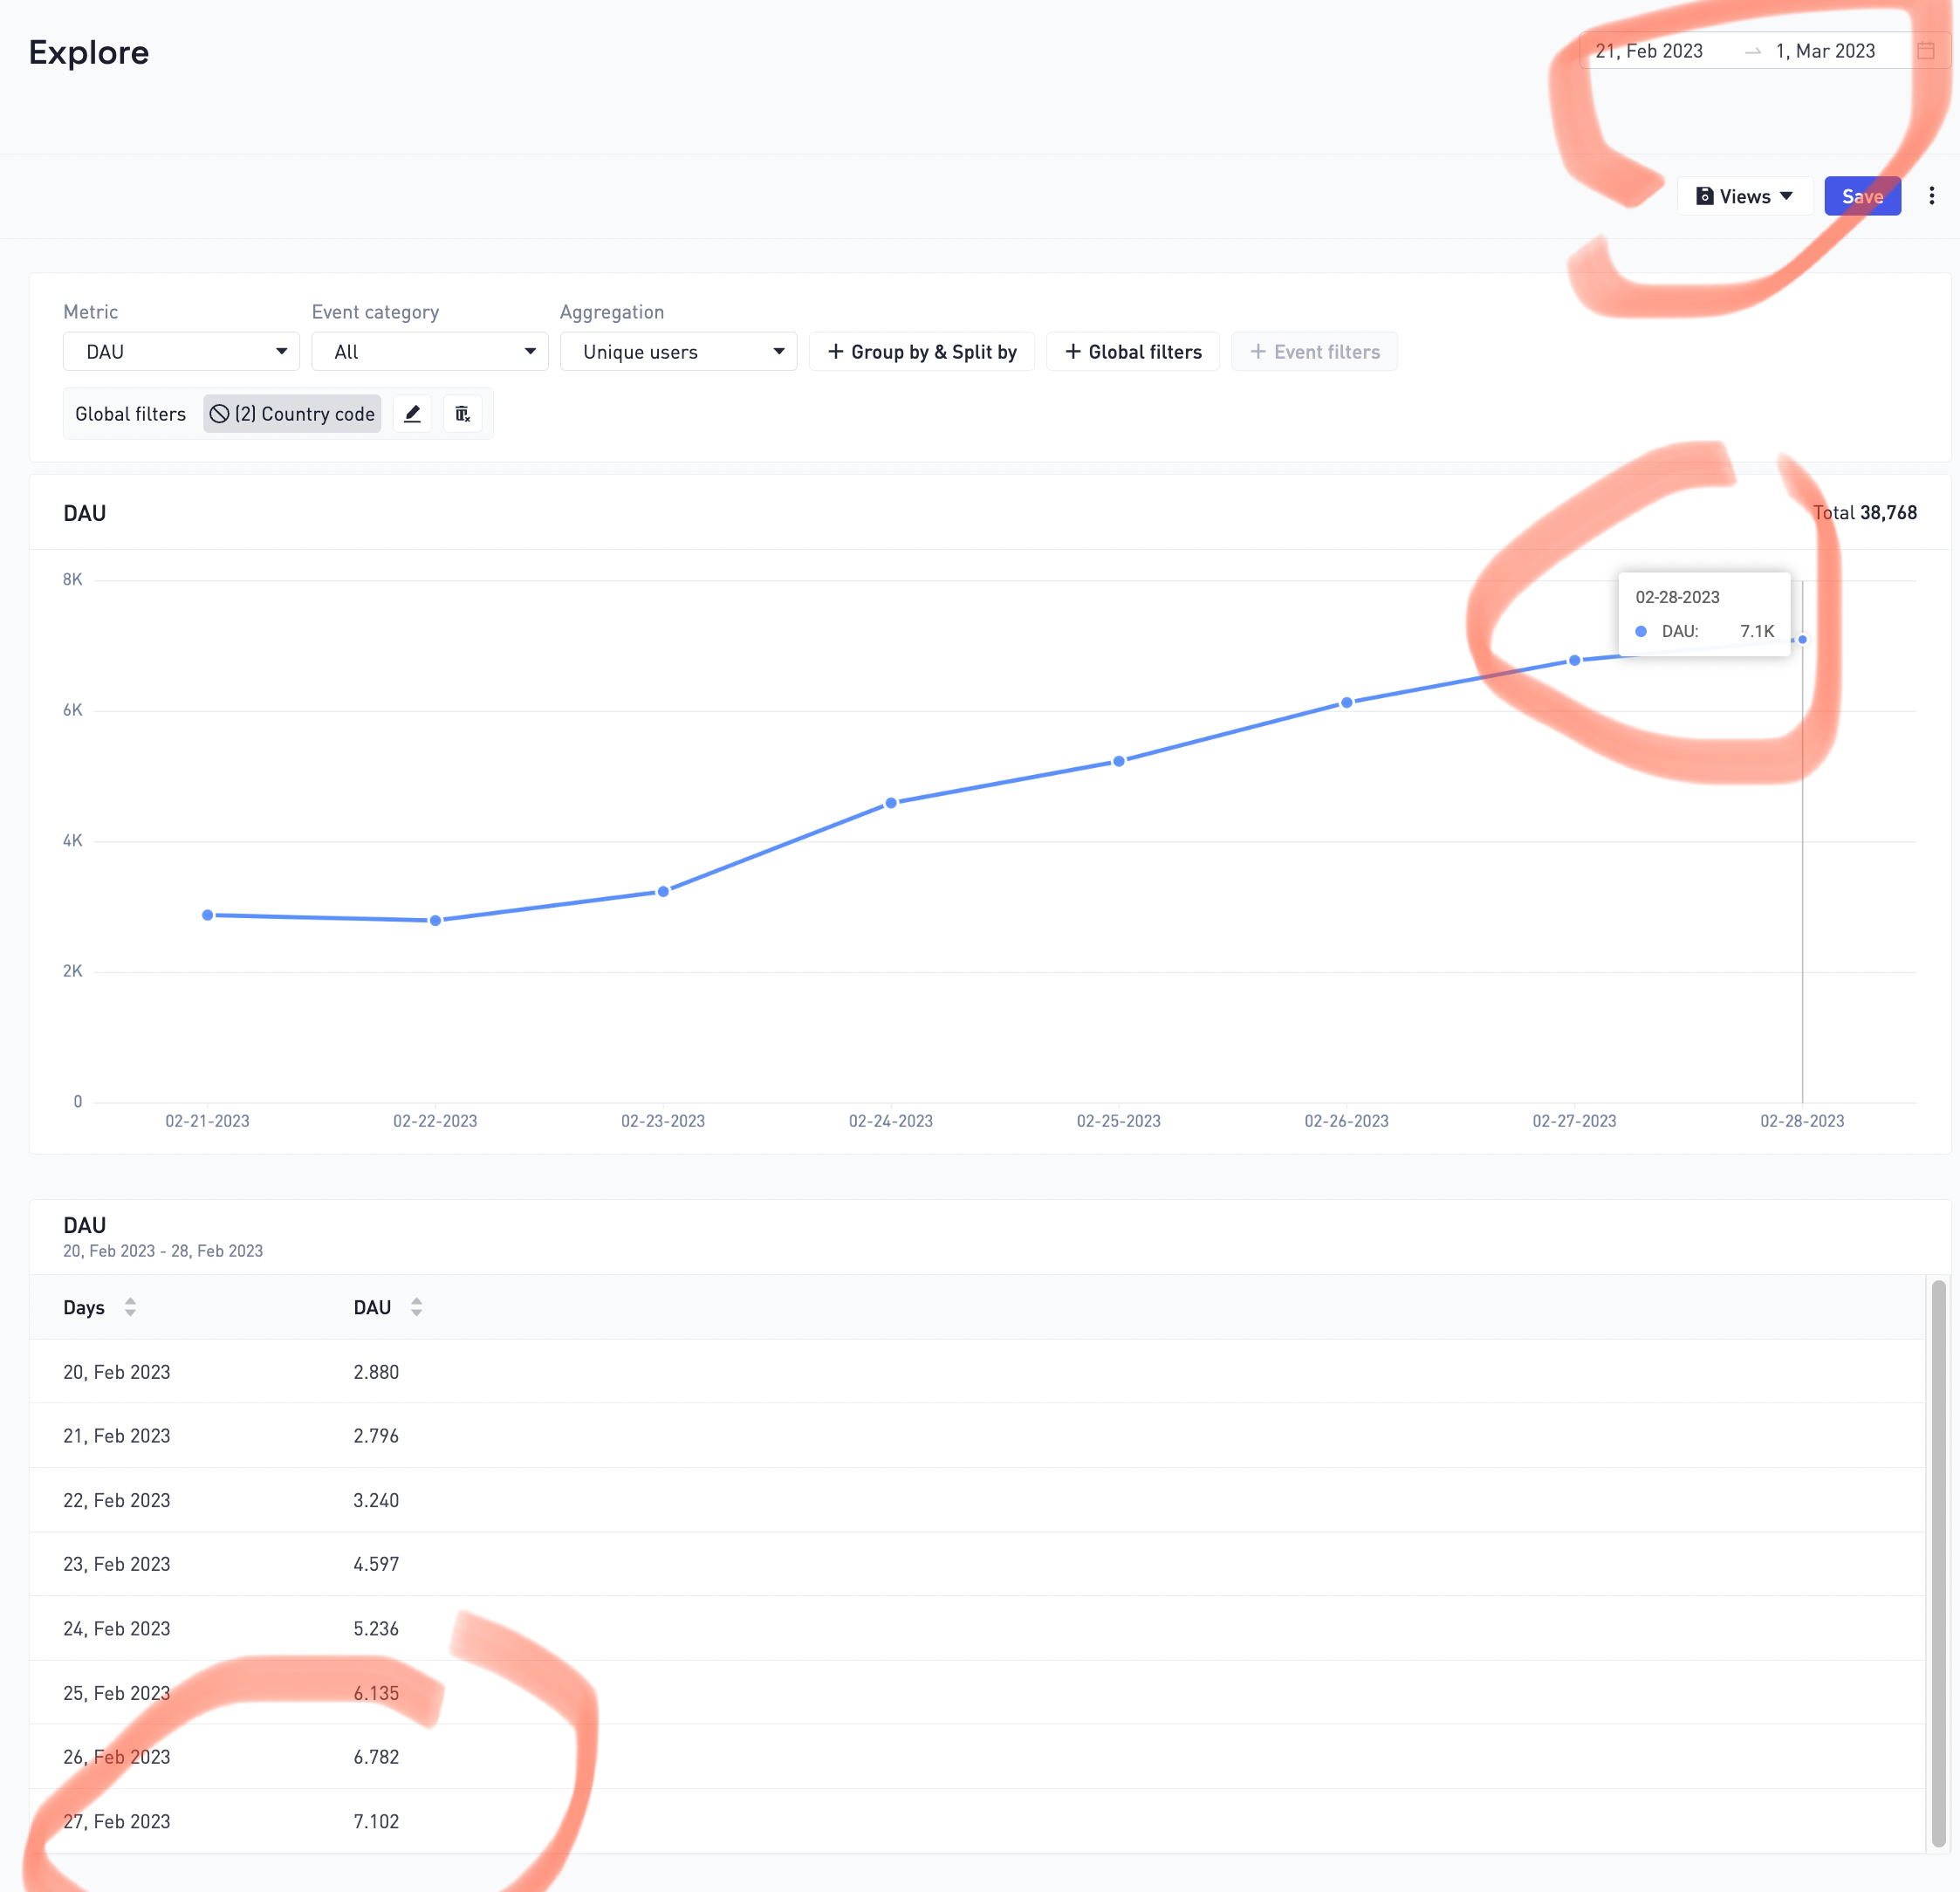1960x1892 pixels.
Task: Click the Global filters add button
Action: tap(1132, 352)
